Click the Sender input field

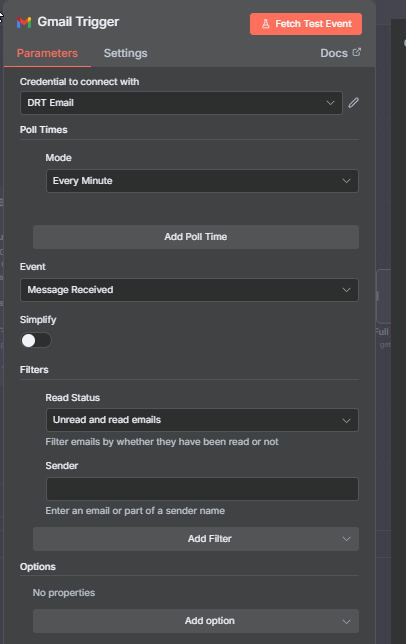point(202,489)
